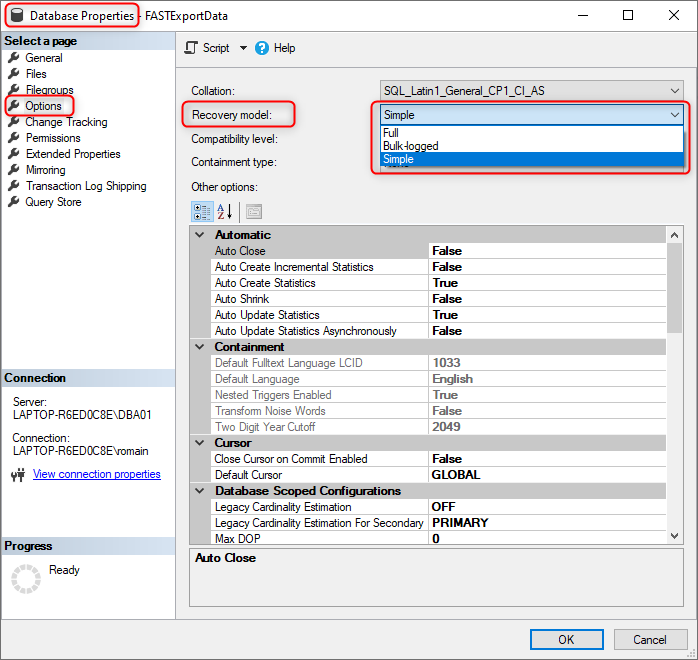Switch to Categorized view icon
This screenshot has height=660, width=698.
point(202,212)
